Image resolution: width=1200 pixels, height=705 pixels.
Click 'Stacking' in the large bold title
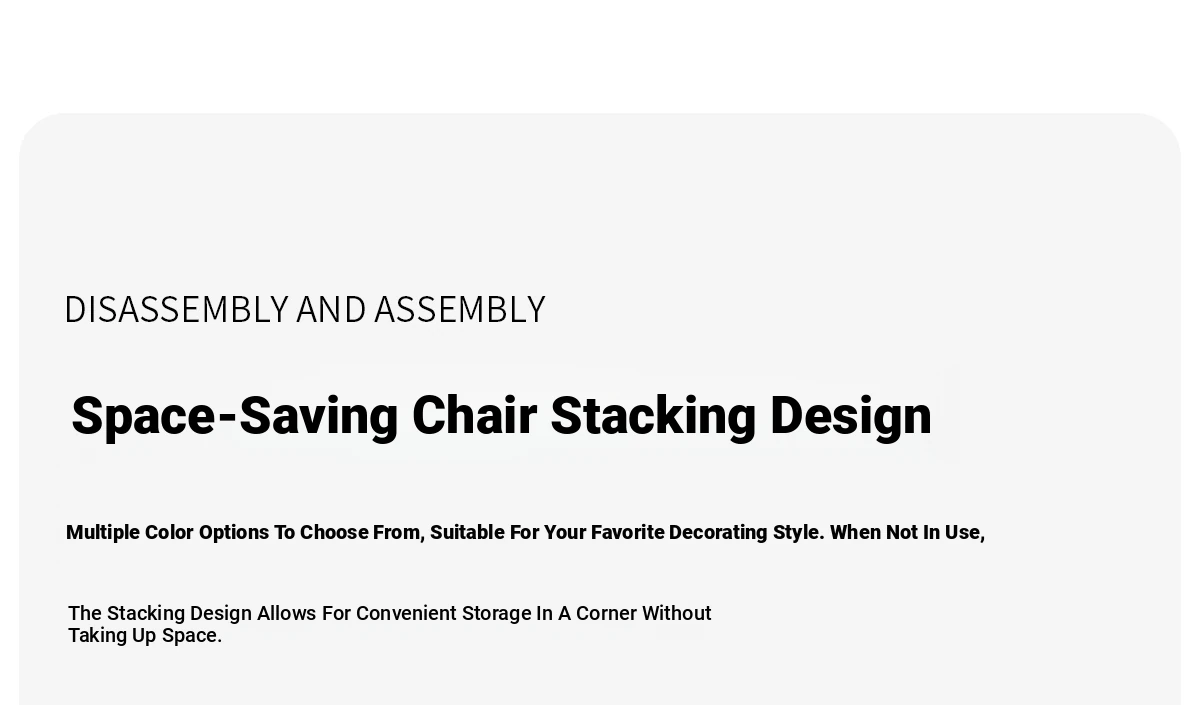click(654, 416)
